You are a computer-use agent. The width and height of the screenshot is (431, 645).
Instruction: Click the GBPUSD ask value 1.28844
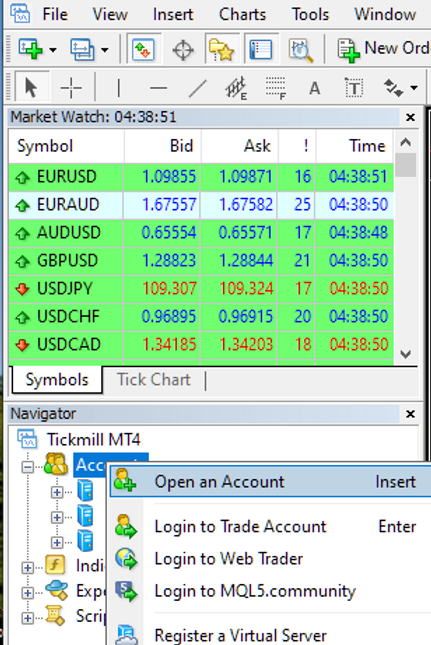[x=246, y=261]
